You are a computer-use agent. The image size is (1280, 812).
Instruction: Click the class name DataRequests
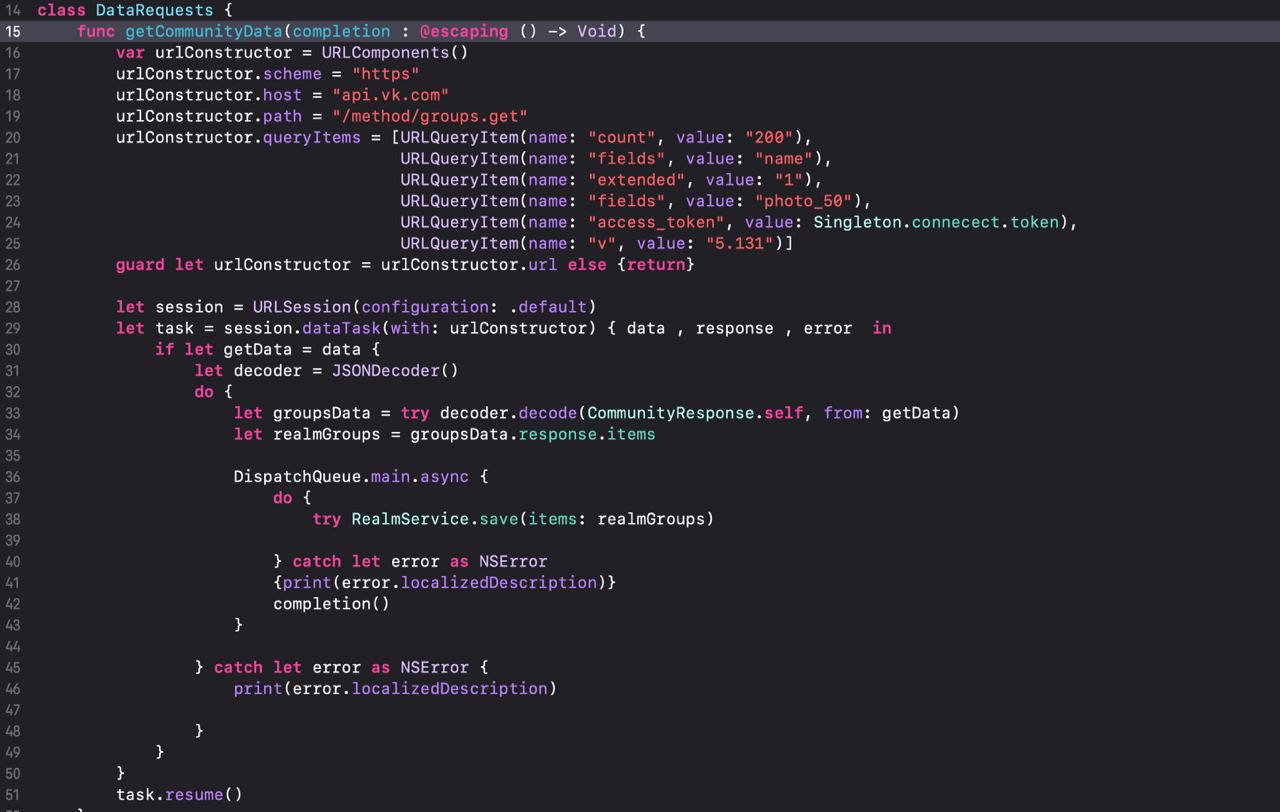click(x=154, y=10)
